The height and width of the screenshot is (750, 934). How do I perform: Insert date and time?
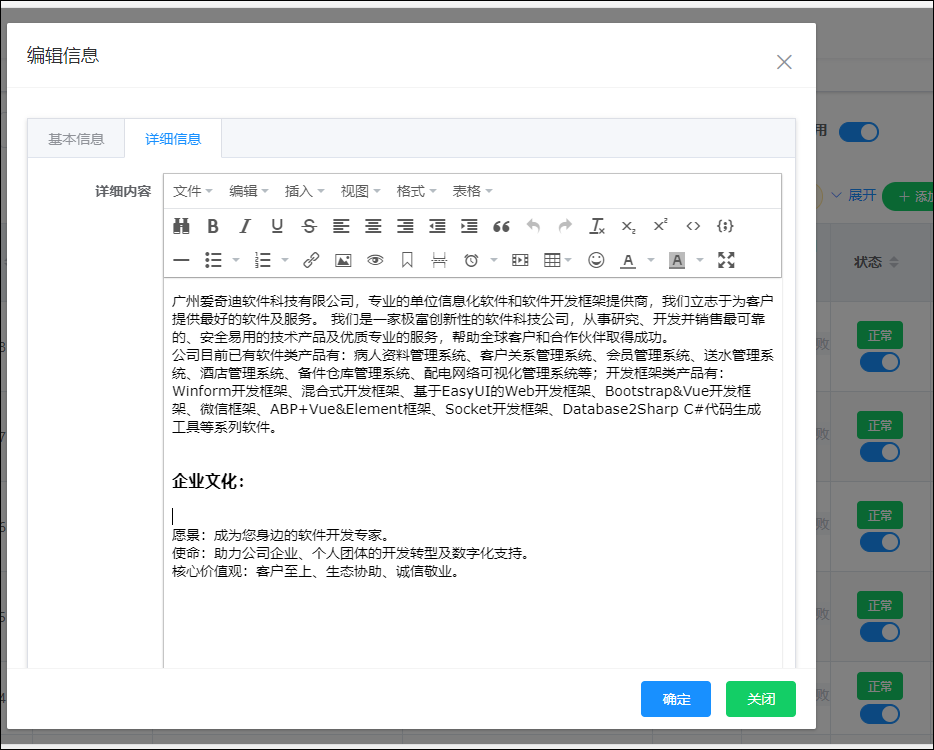[x=471, y=260]
